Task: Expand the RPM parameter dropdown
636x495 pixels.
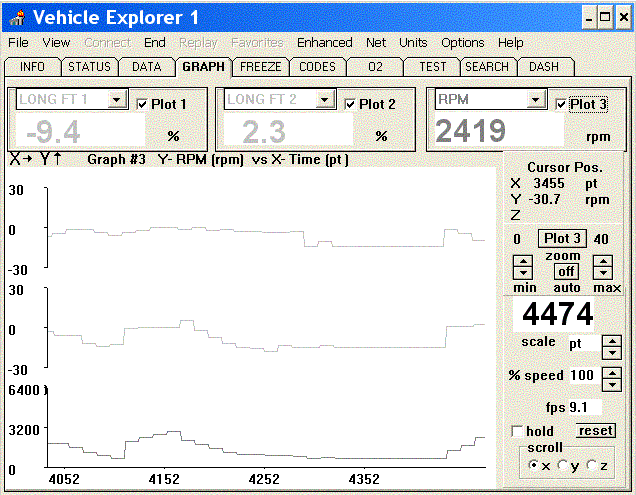Action: [x=536, y=100]
